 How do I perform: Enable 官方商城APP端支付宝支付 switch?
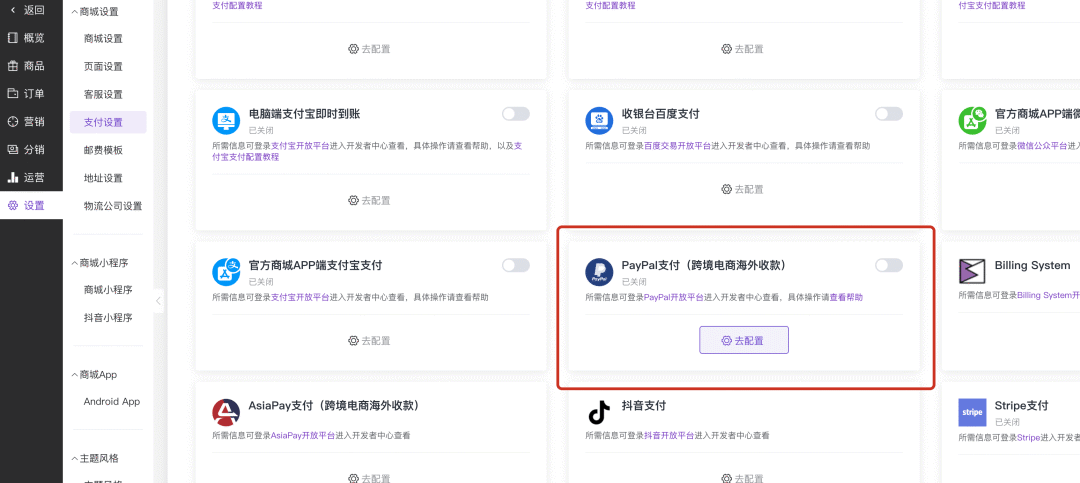click(516, 265)
